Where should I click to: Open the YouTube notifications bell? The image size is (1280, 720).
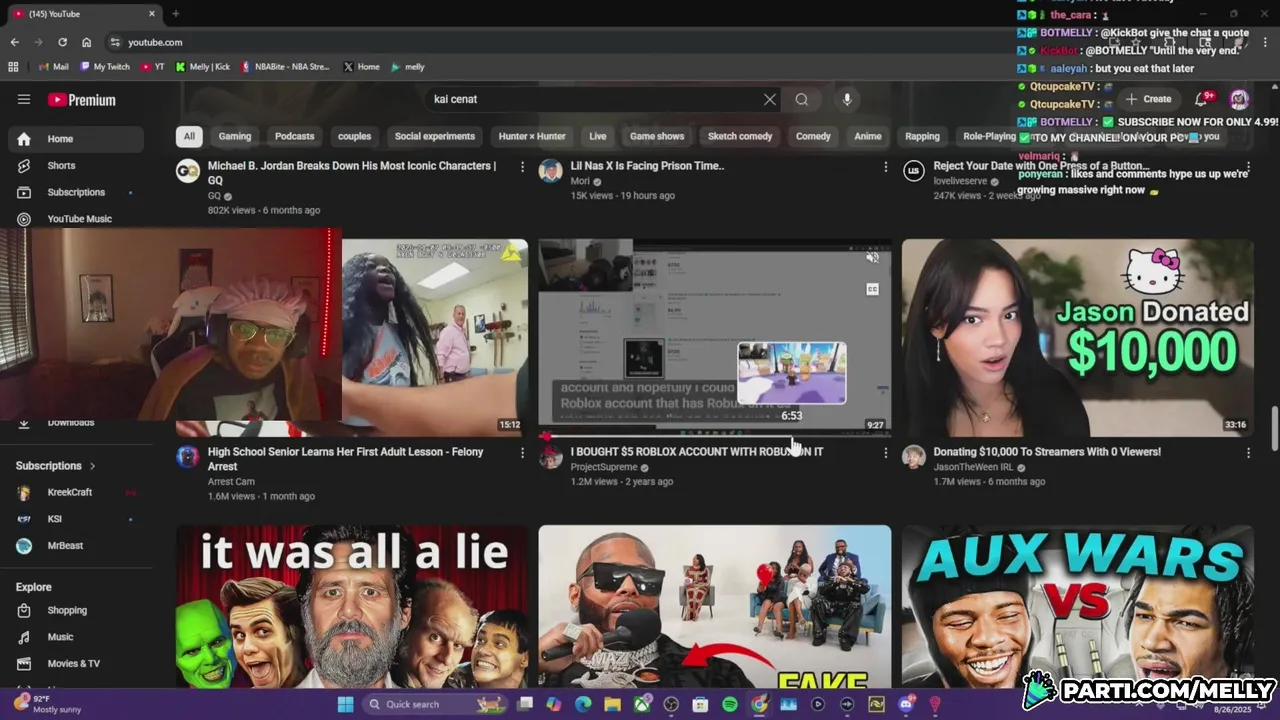[x=1203, y=99]
